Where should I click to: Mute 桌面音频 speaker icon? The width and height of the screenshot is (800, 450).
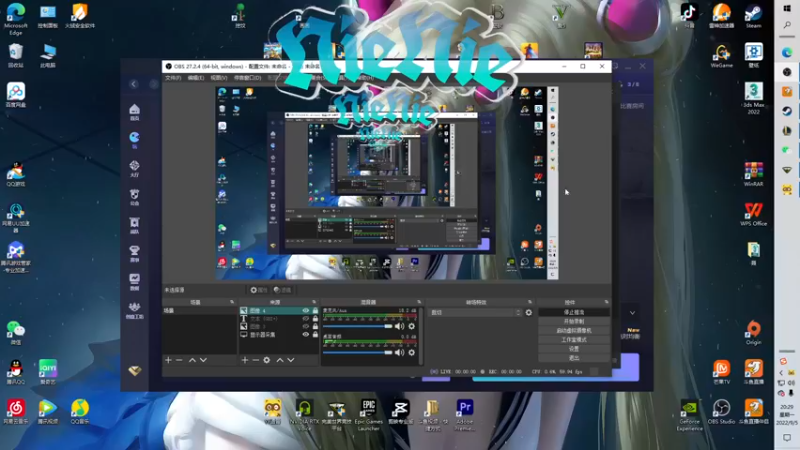(399, 353)
